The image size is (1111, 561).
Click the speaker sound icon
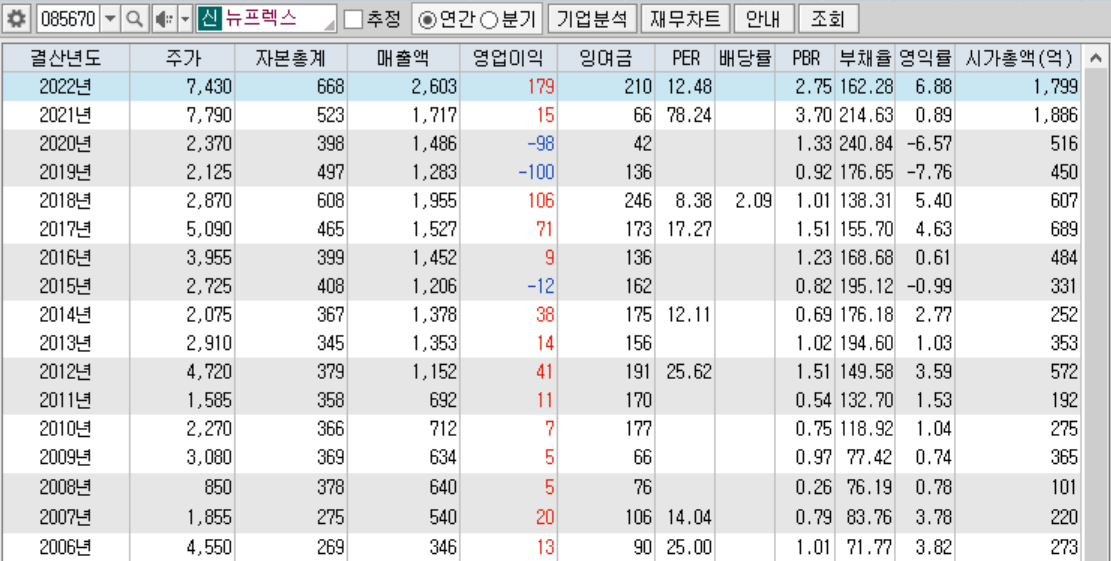[x=162, y=19]
